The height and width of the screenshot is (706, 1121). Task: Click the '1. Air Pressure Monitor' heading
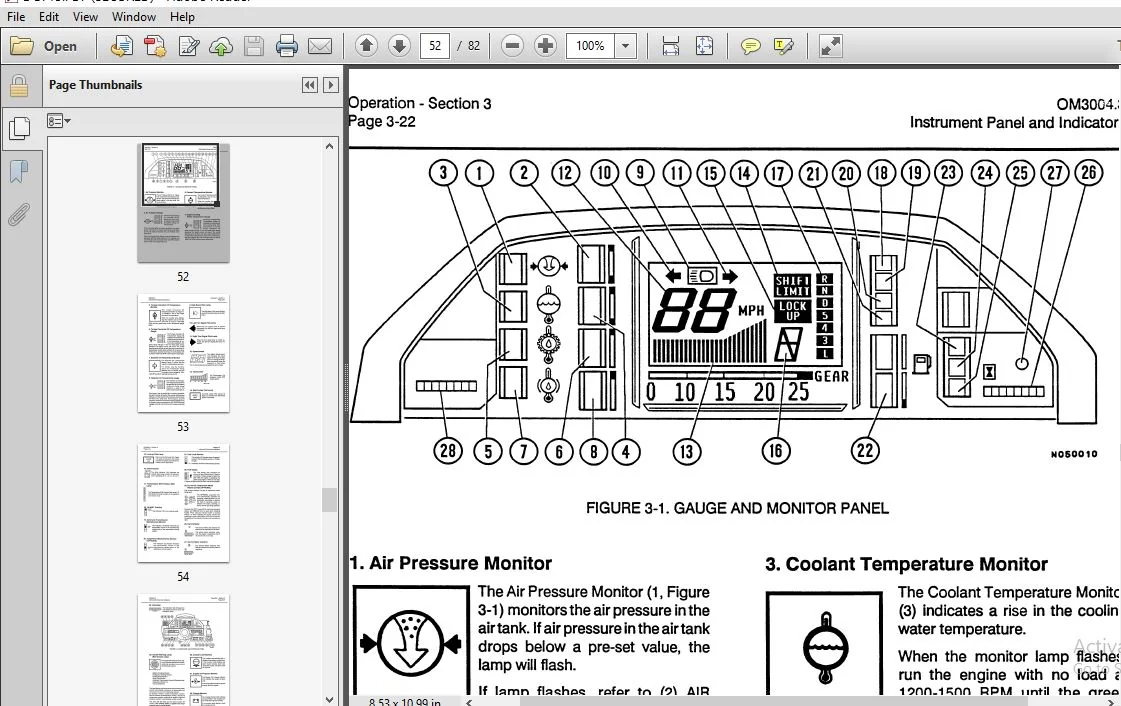pyautogui.click(x=450, y=563)
